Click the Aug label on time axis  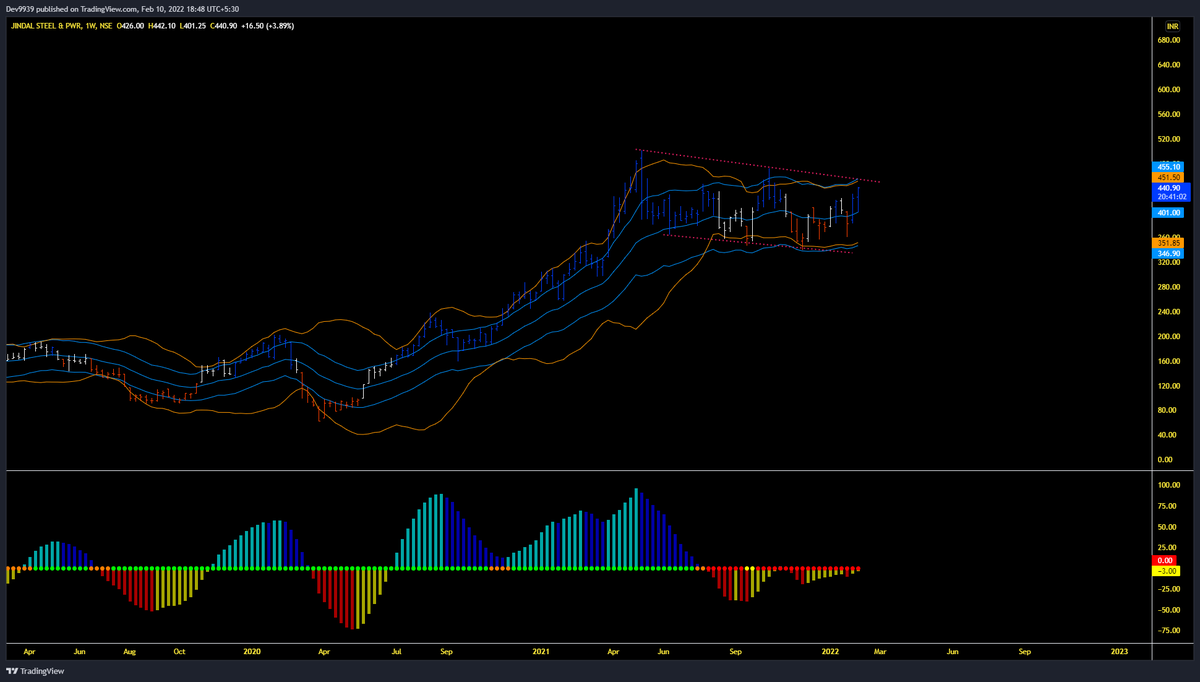coord(129,651)
